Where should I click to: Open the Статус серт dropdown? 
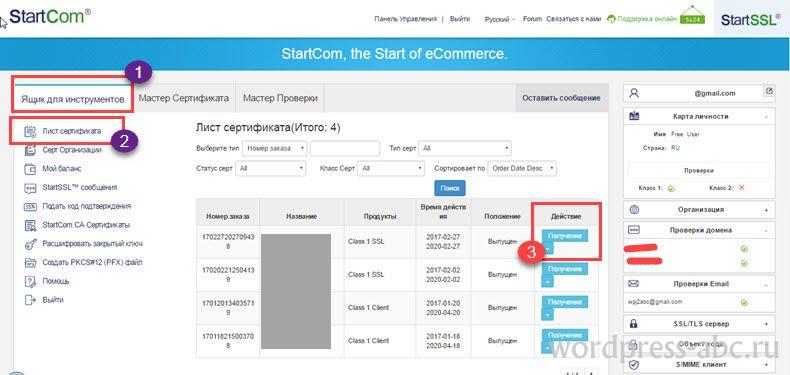click(272, 168)
